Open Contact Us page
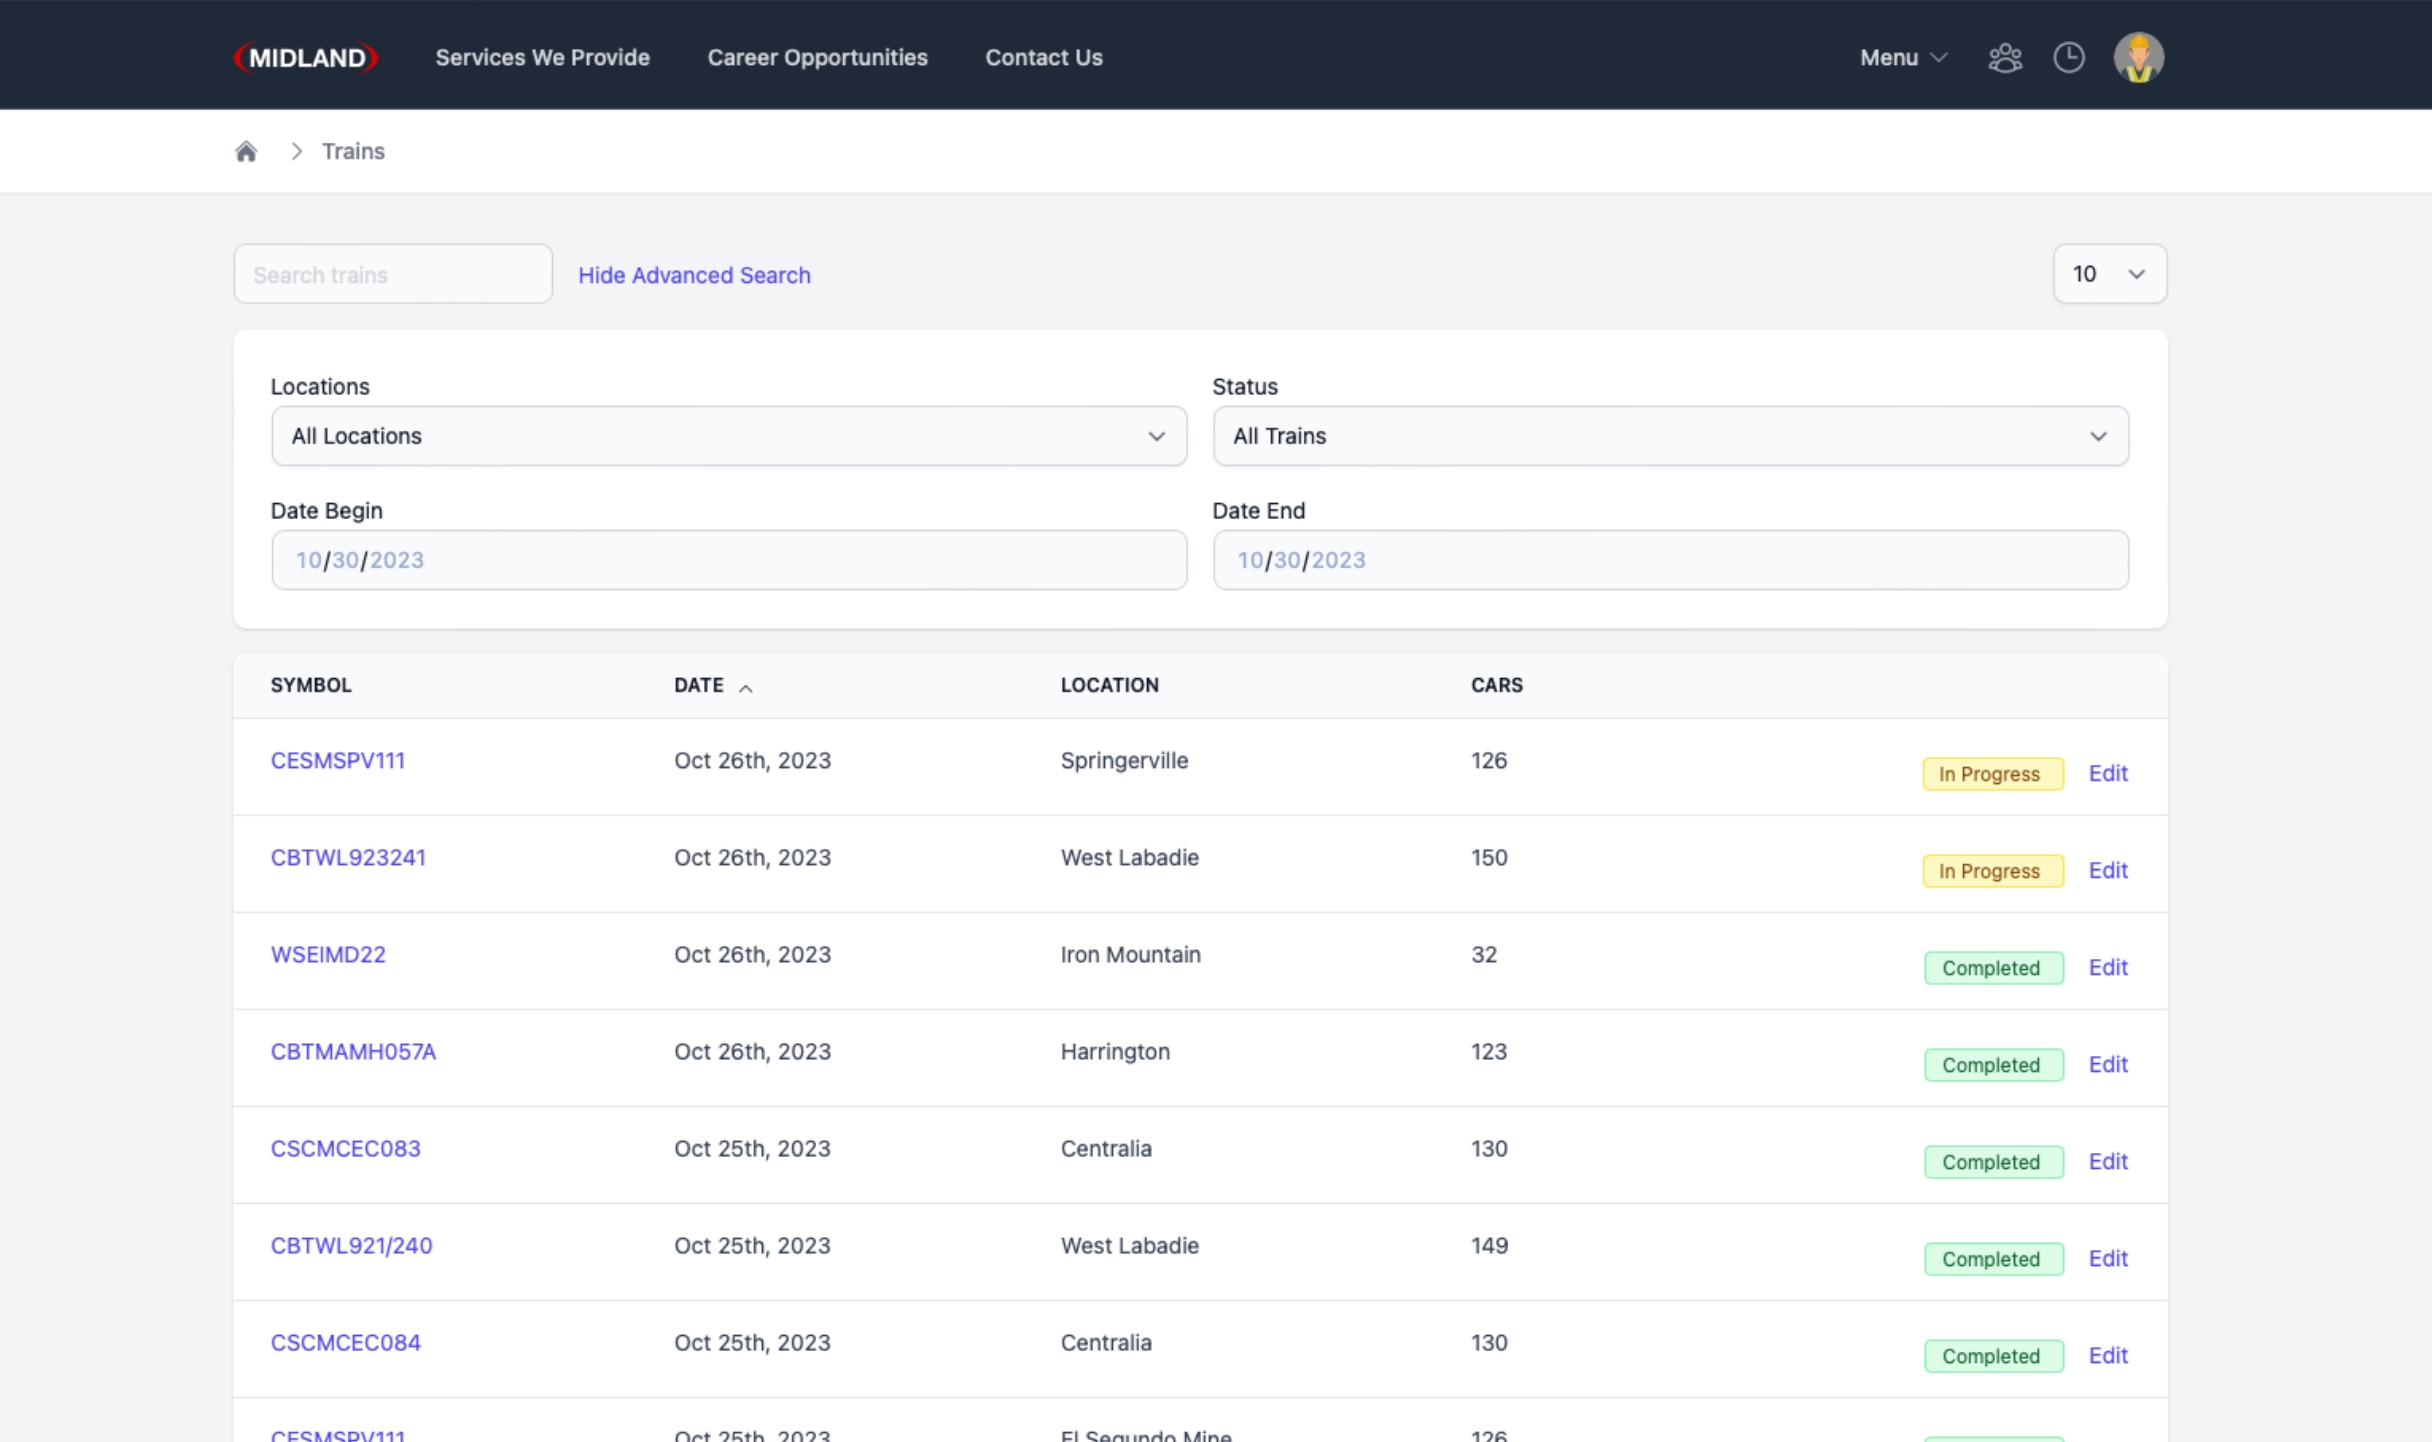Viewport: 2432px width, 1442px height. 1044,57
